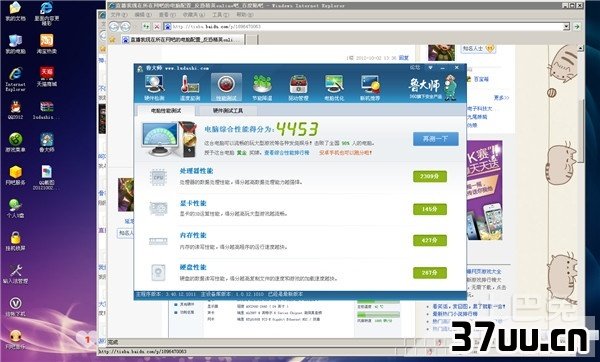Screen dimensions: 600x362
Task: Open qq截图 image file on desktop
Action: [x=47, y=178]
